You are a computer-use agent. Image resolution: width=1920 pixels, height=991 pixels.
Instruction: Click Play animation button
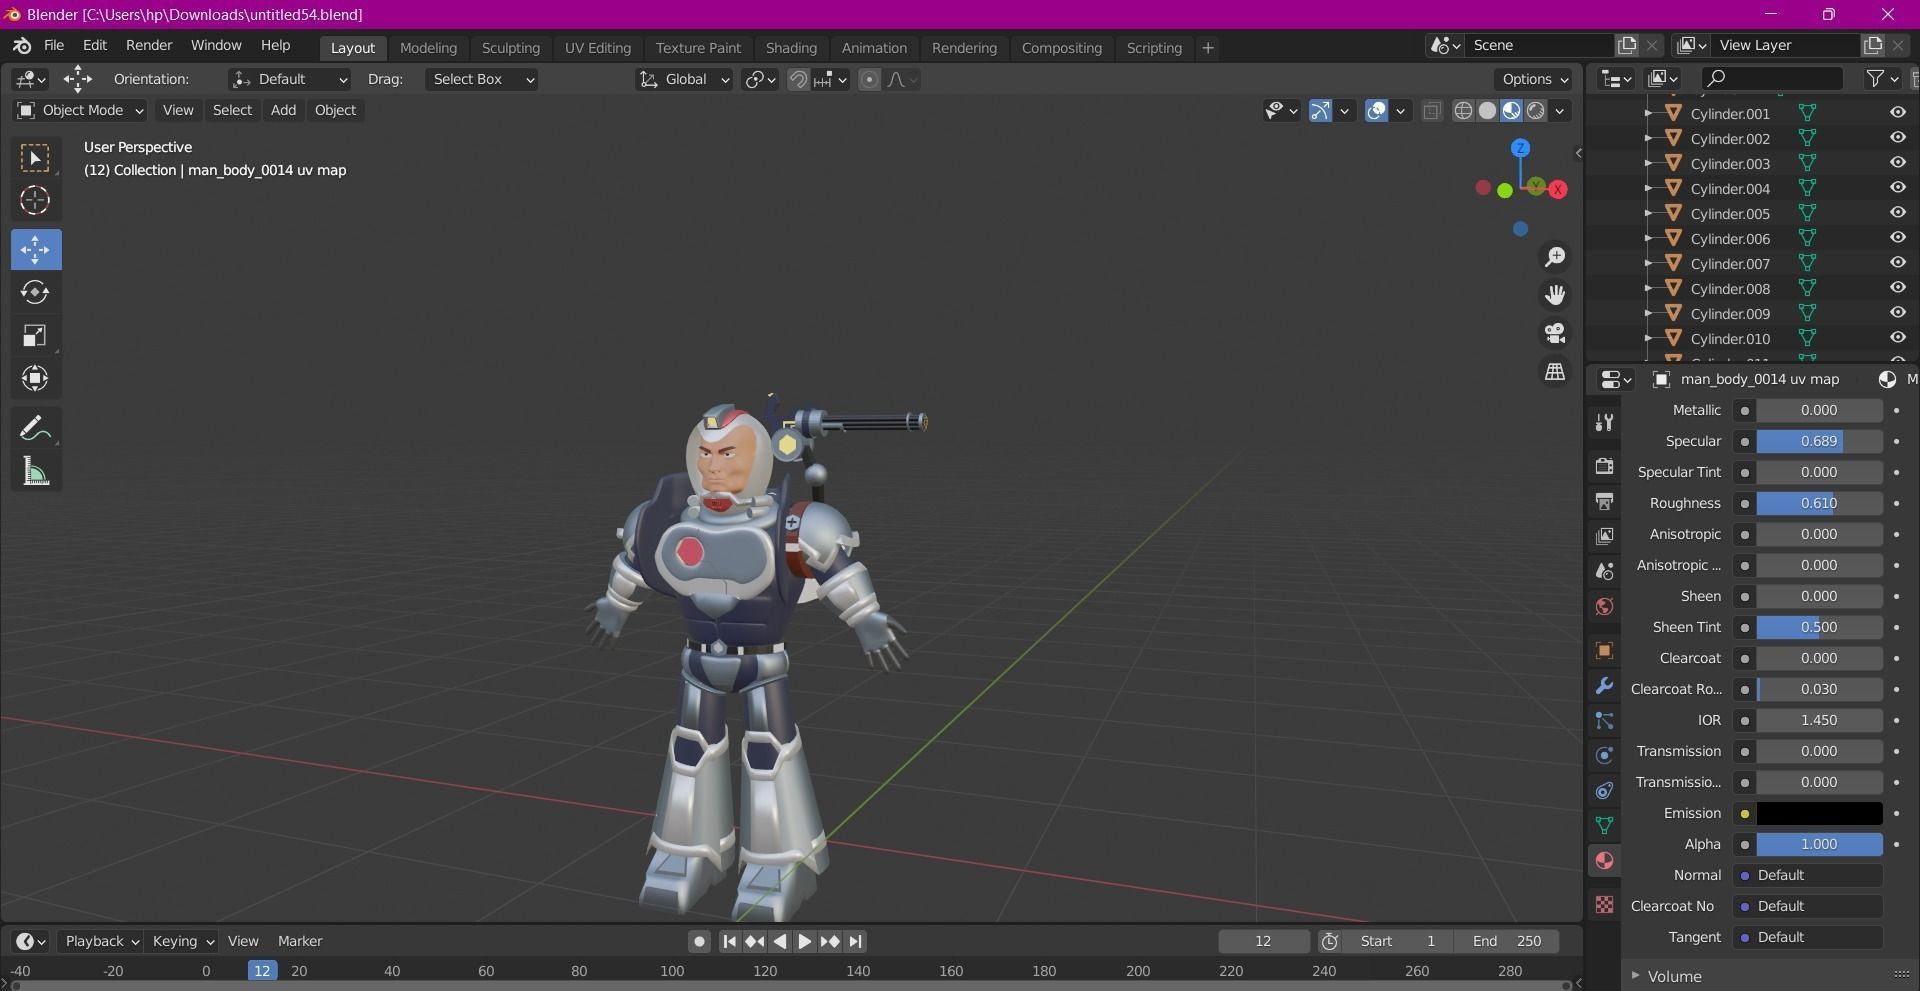[804, 941]
